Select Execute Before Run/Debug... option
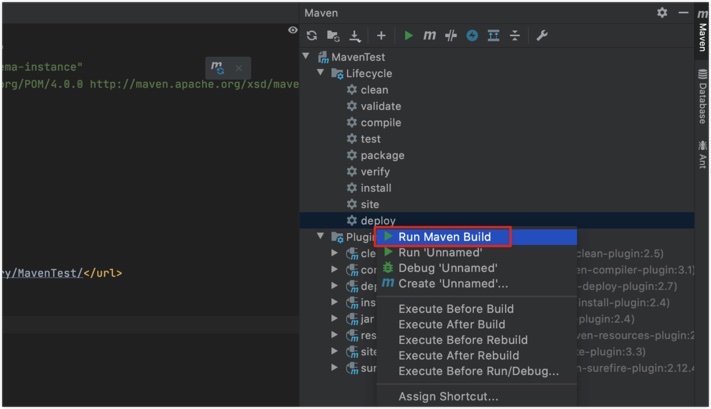 (x=477, y=371)
